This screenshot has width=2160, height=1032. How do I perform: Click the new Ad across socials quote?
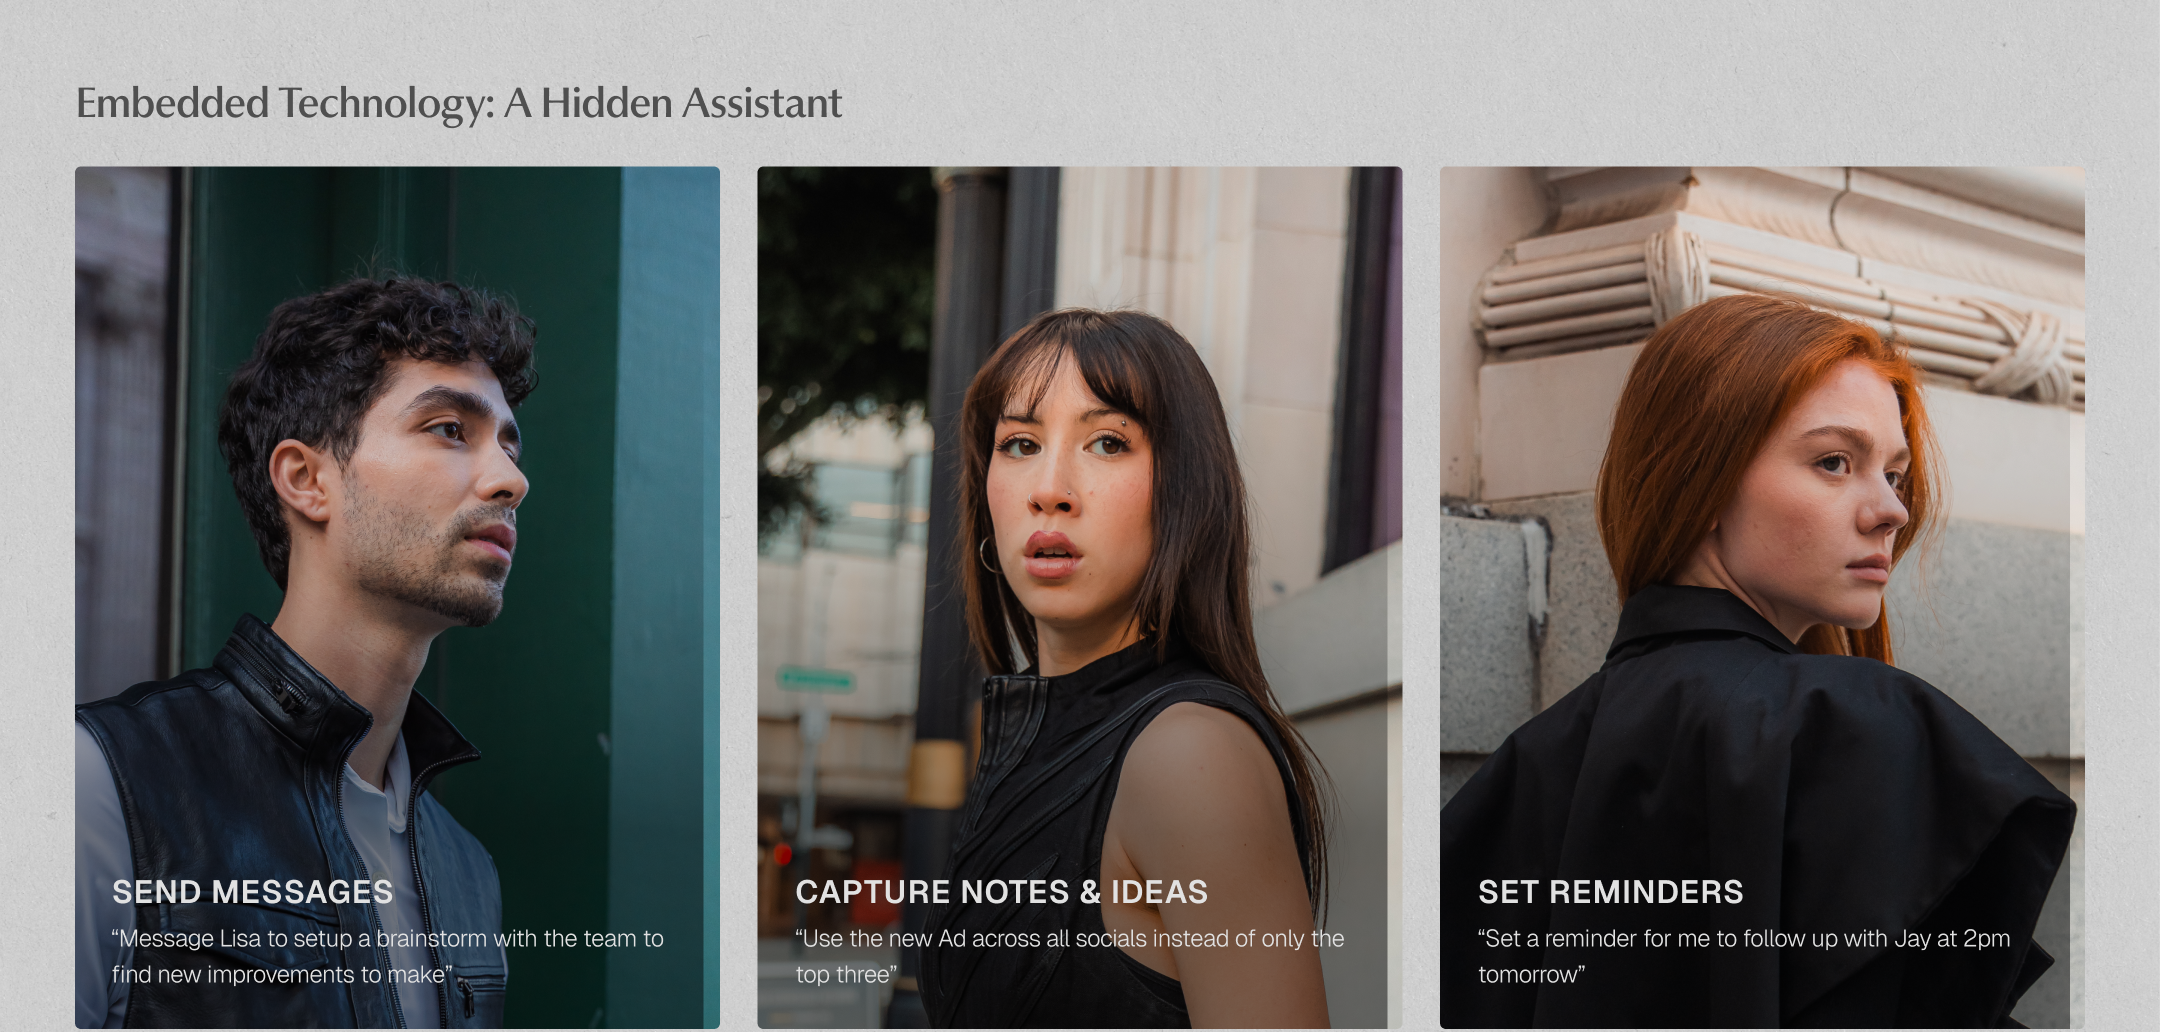pos(1069,956)
